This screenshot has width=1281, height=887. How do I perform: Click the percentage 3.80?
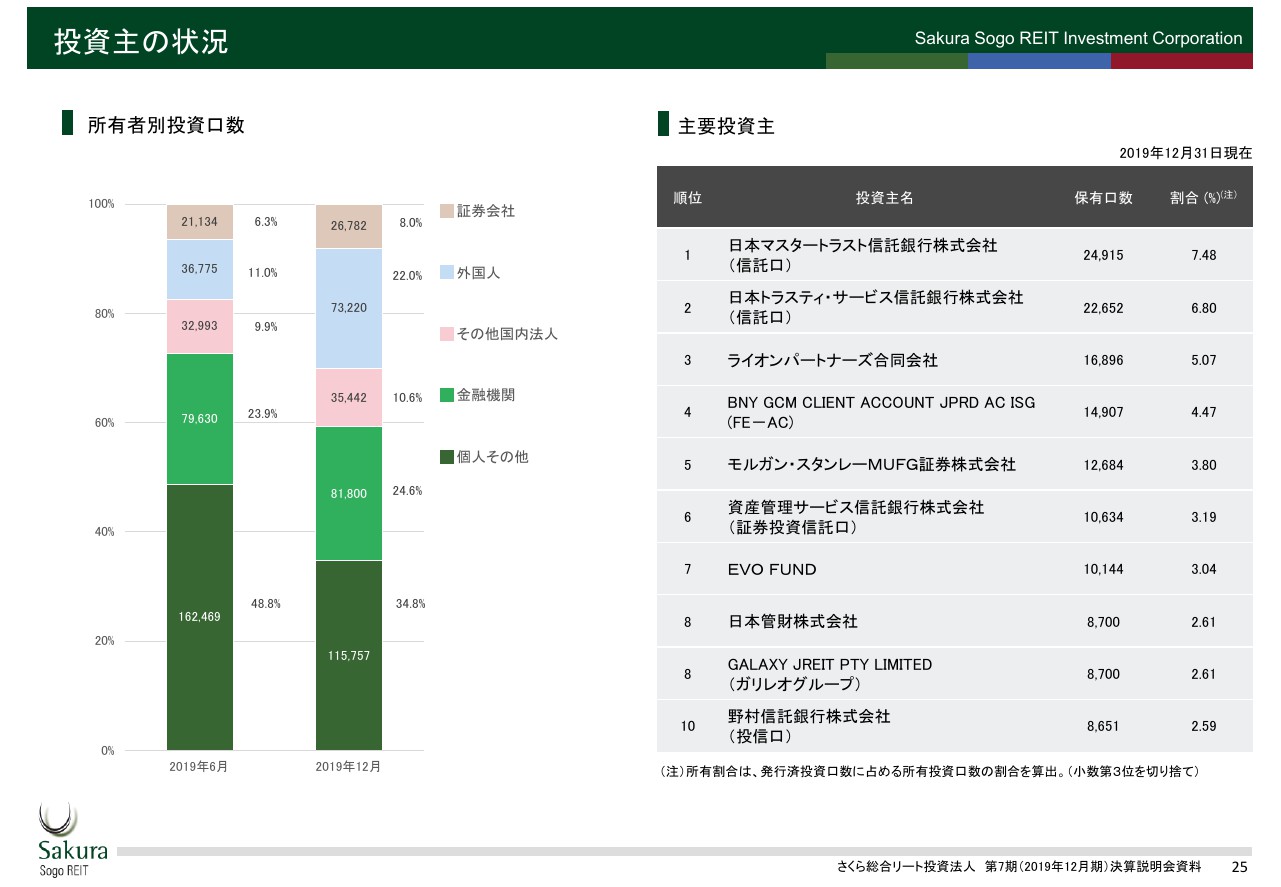point(1204,465)
